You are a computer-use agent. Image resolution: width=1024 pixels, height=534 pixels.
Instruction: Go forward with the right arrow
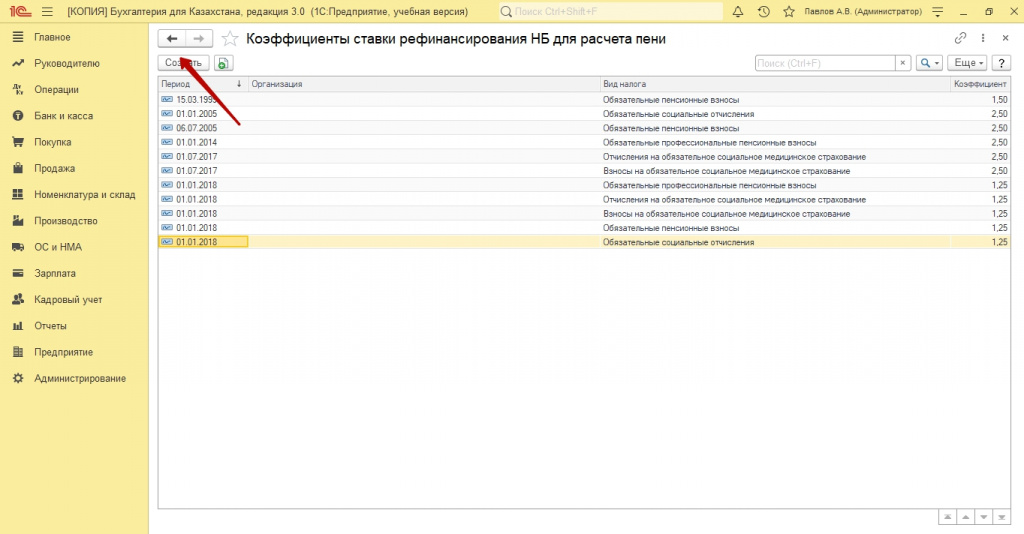[x=199, y=39]
